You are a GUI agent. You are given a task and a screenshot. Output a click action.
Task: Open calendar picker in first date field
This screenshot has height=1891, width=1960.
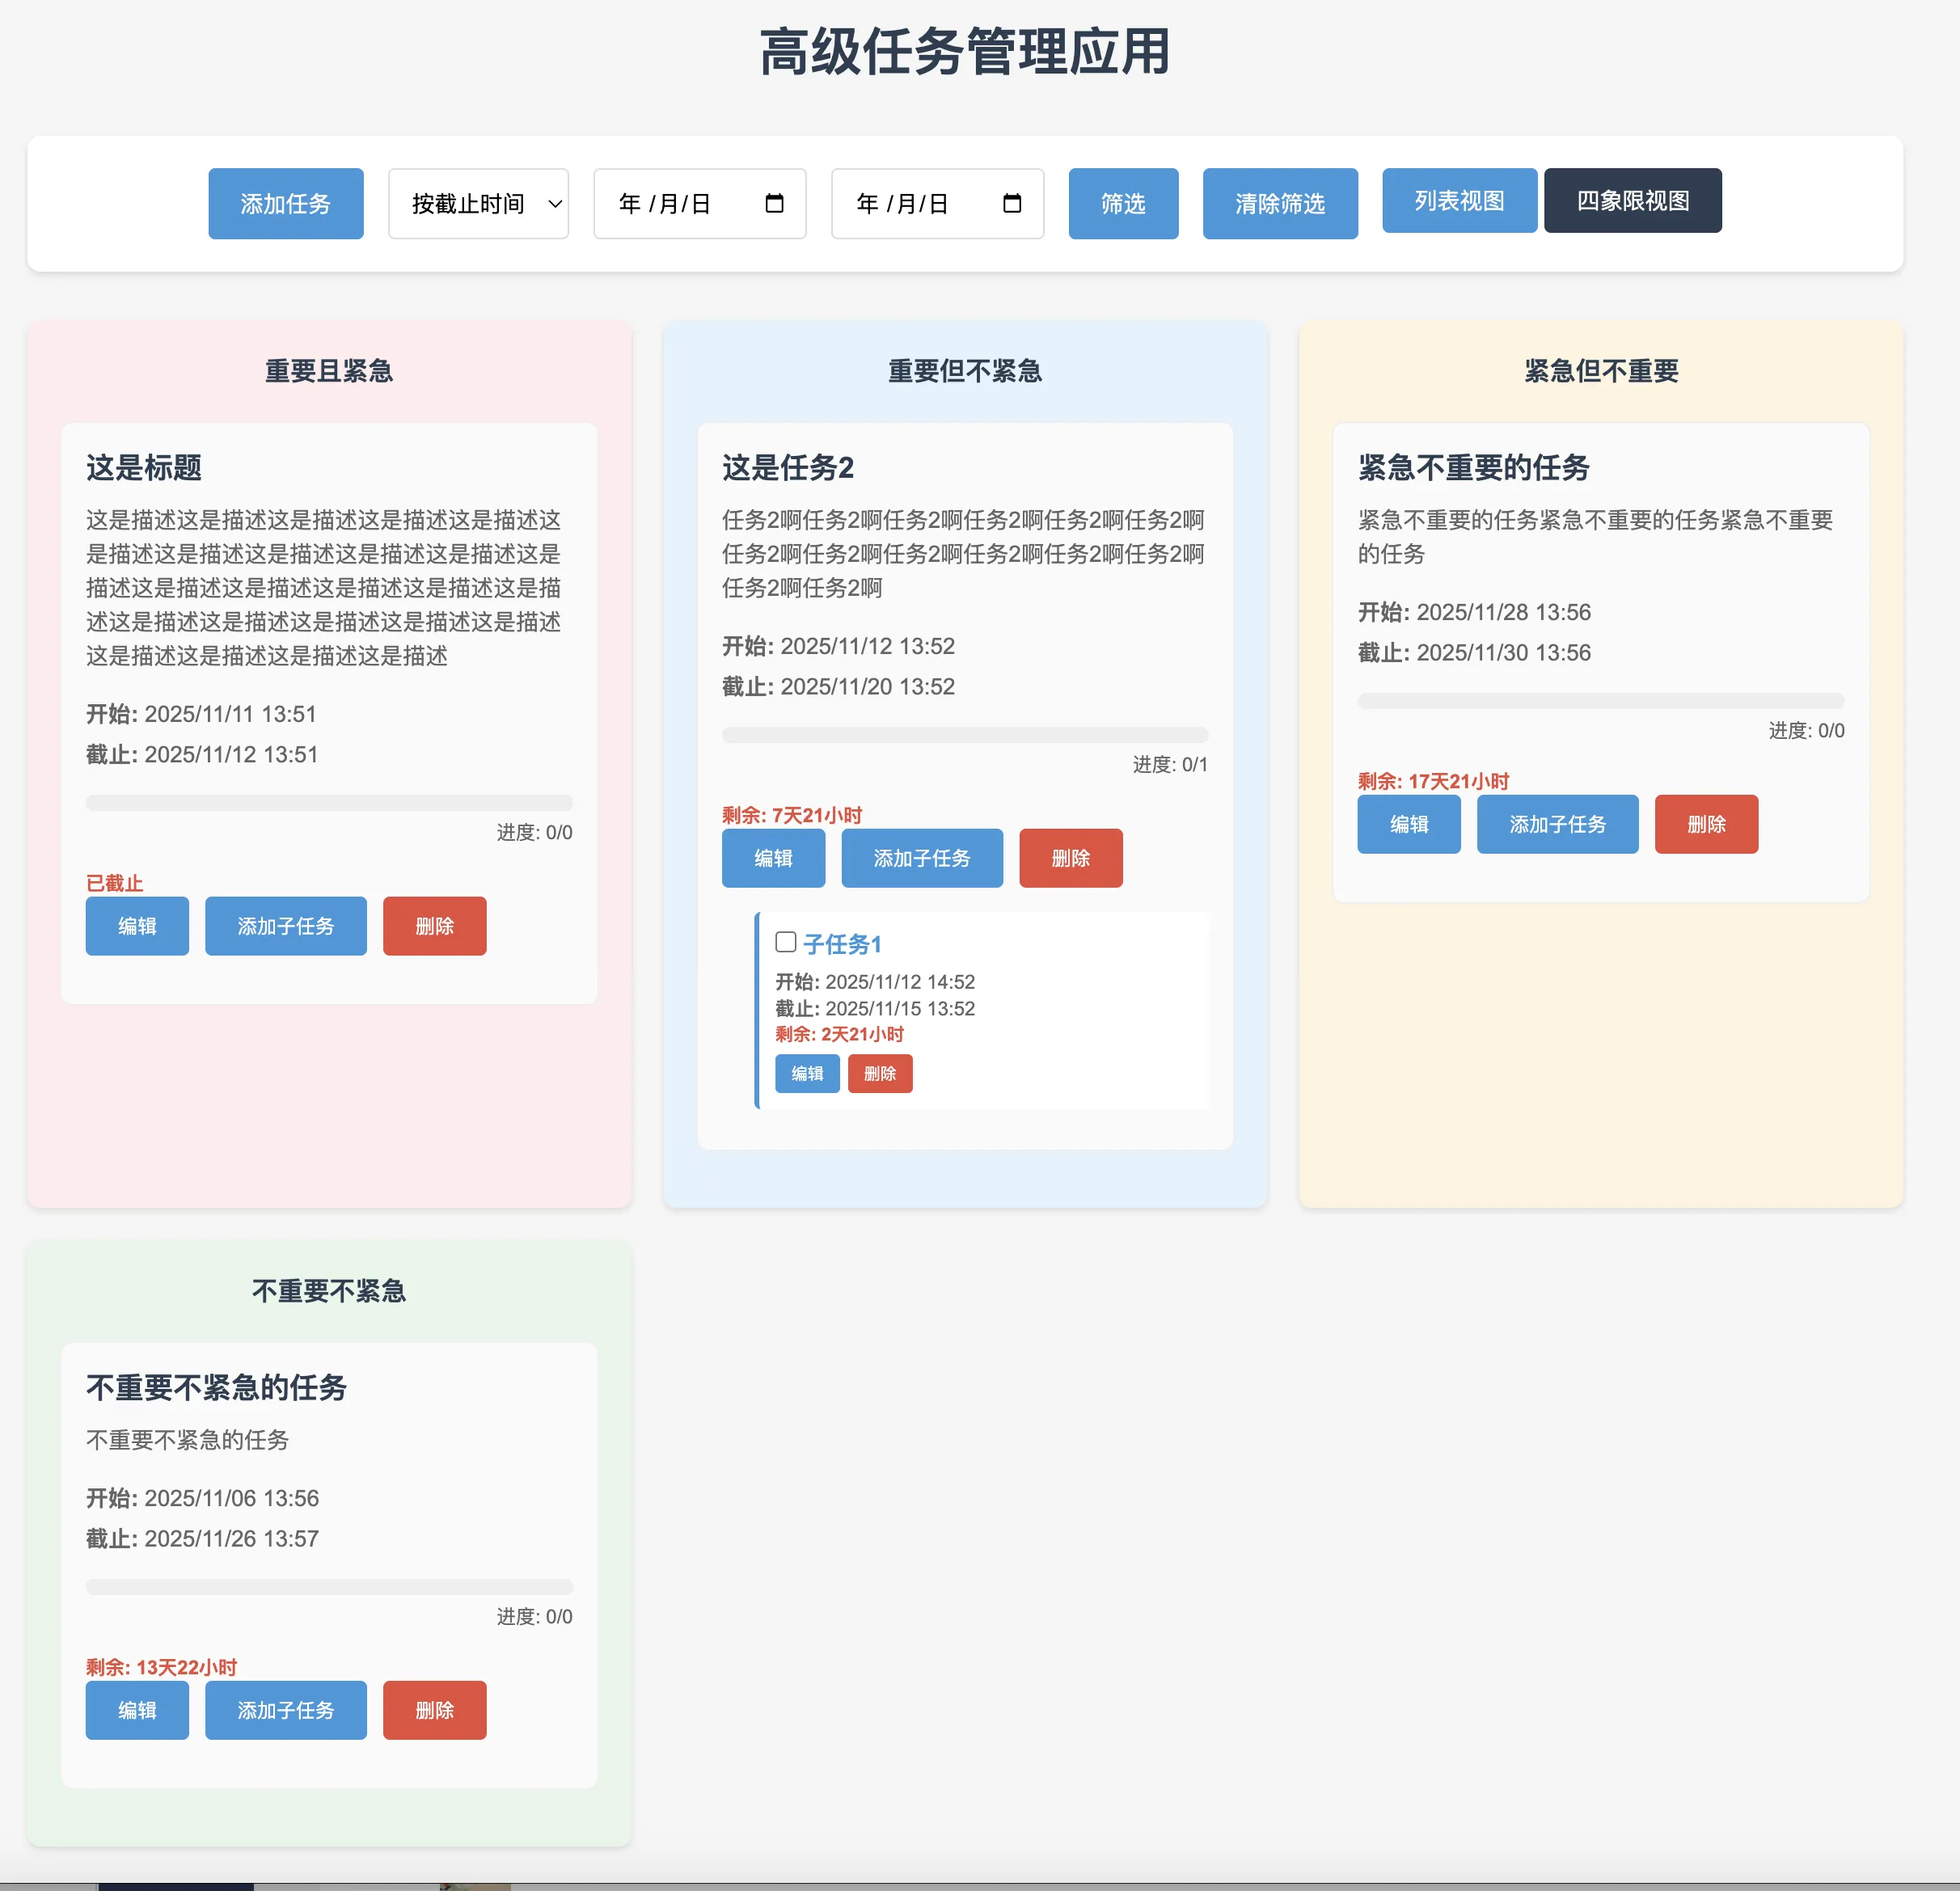(774, 204)
